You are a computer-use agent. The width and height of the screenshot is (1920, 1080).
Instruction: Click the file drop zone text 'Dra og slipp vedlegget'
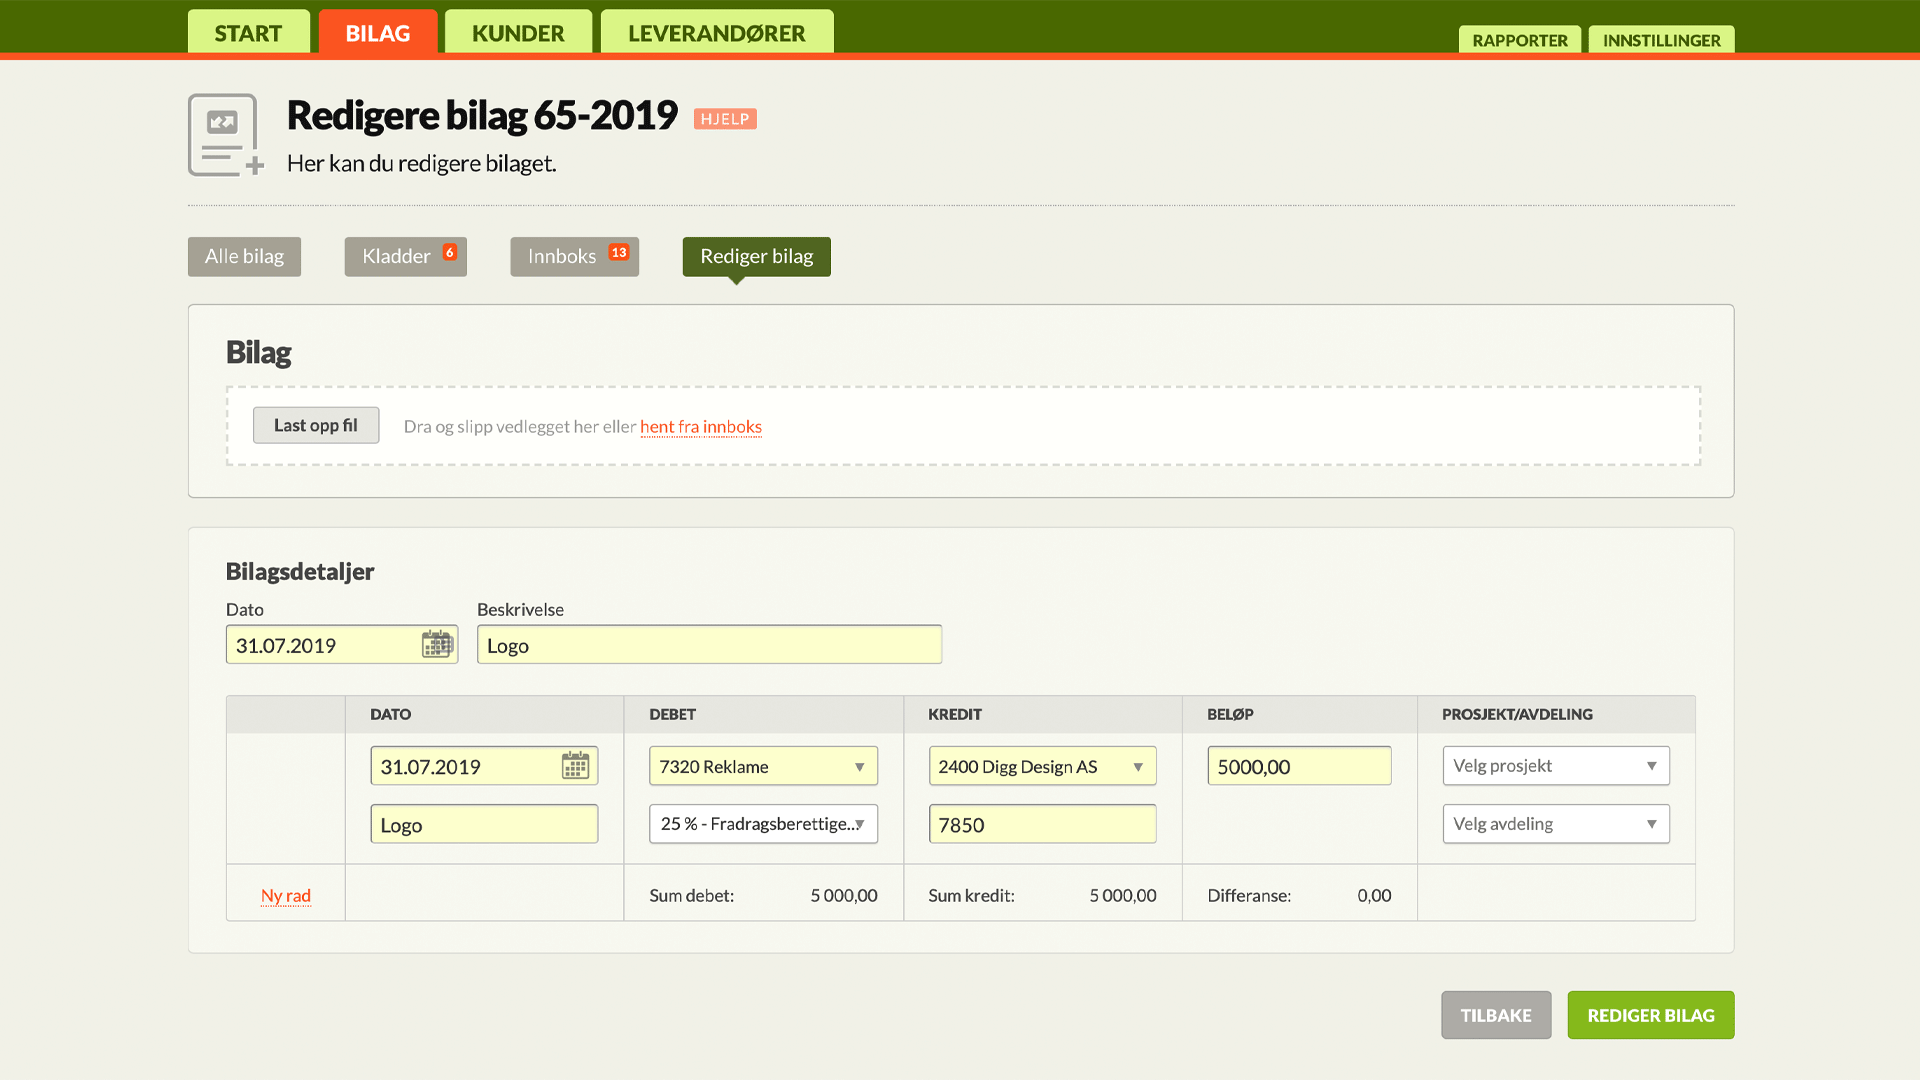point(520,427)
